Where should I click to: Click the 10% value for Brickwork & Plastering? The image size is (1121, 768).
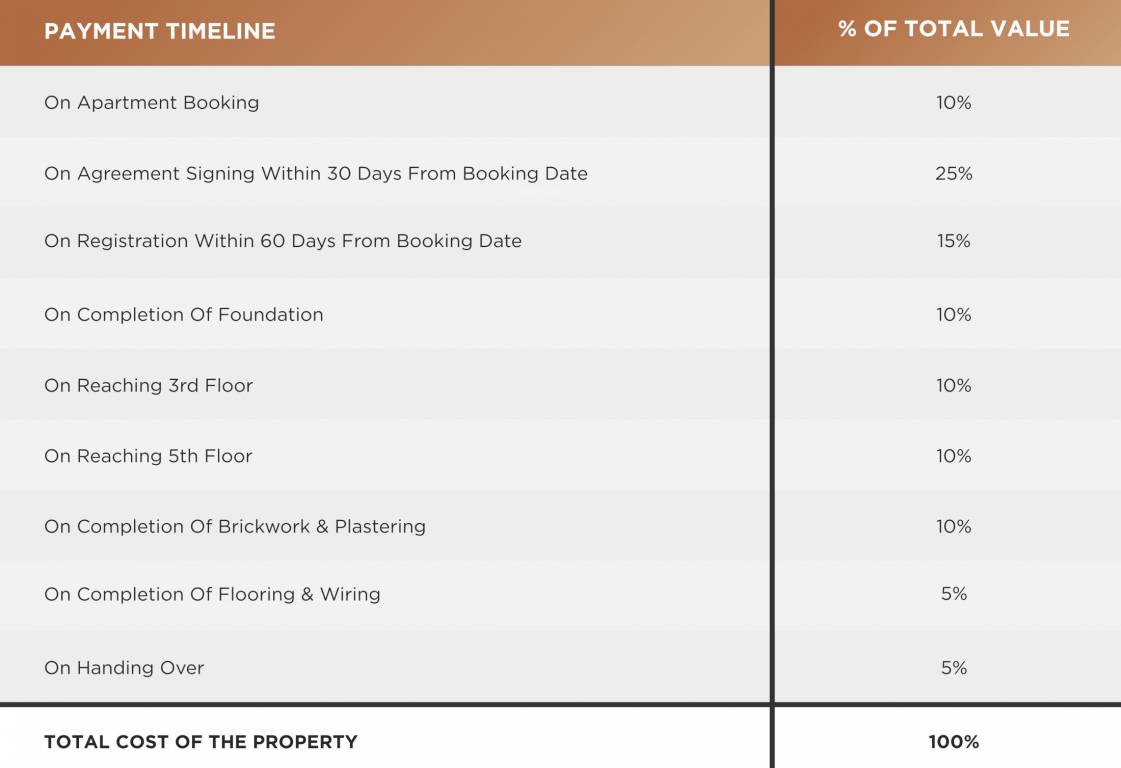pyautogui.click(x=953, y=527)
